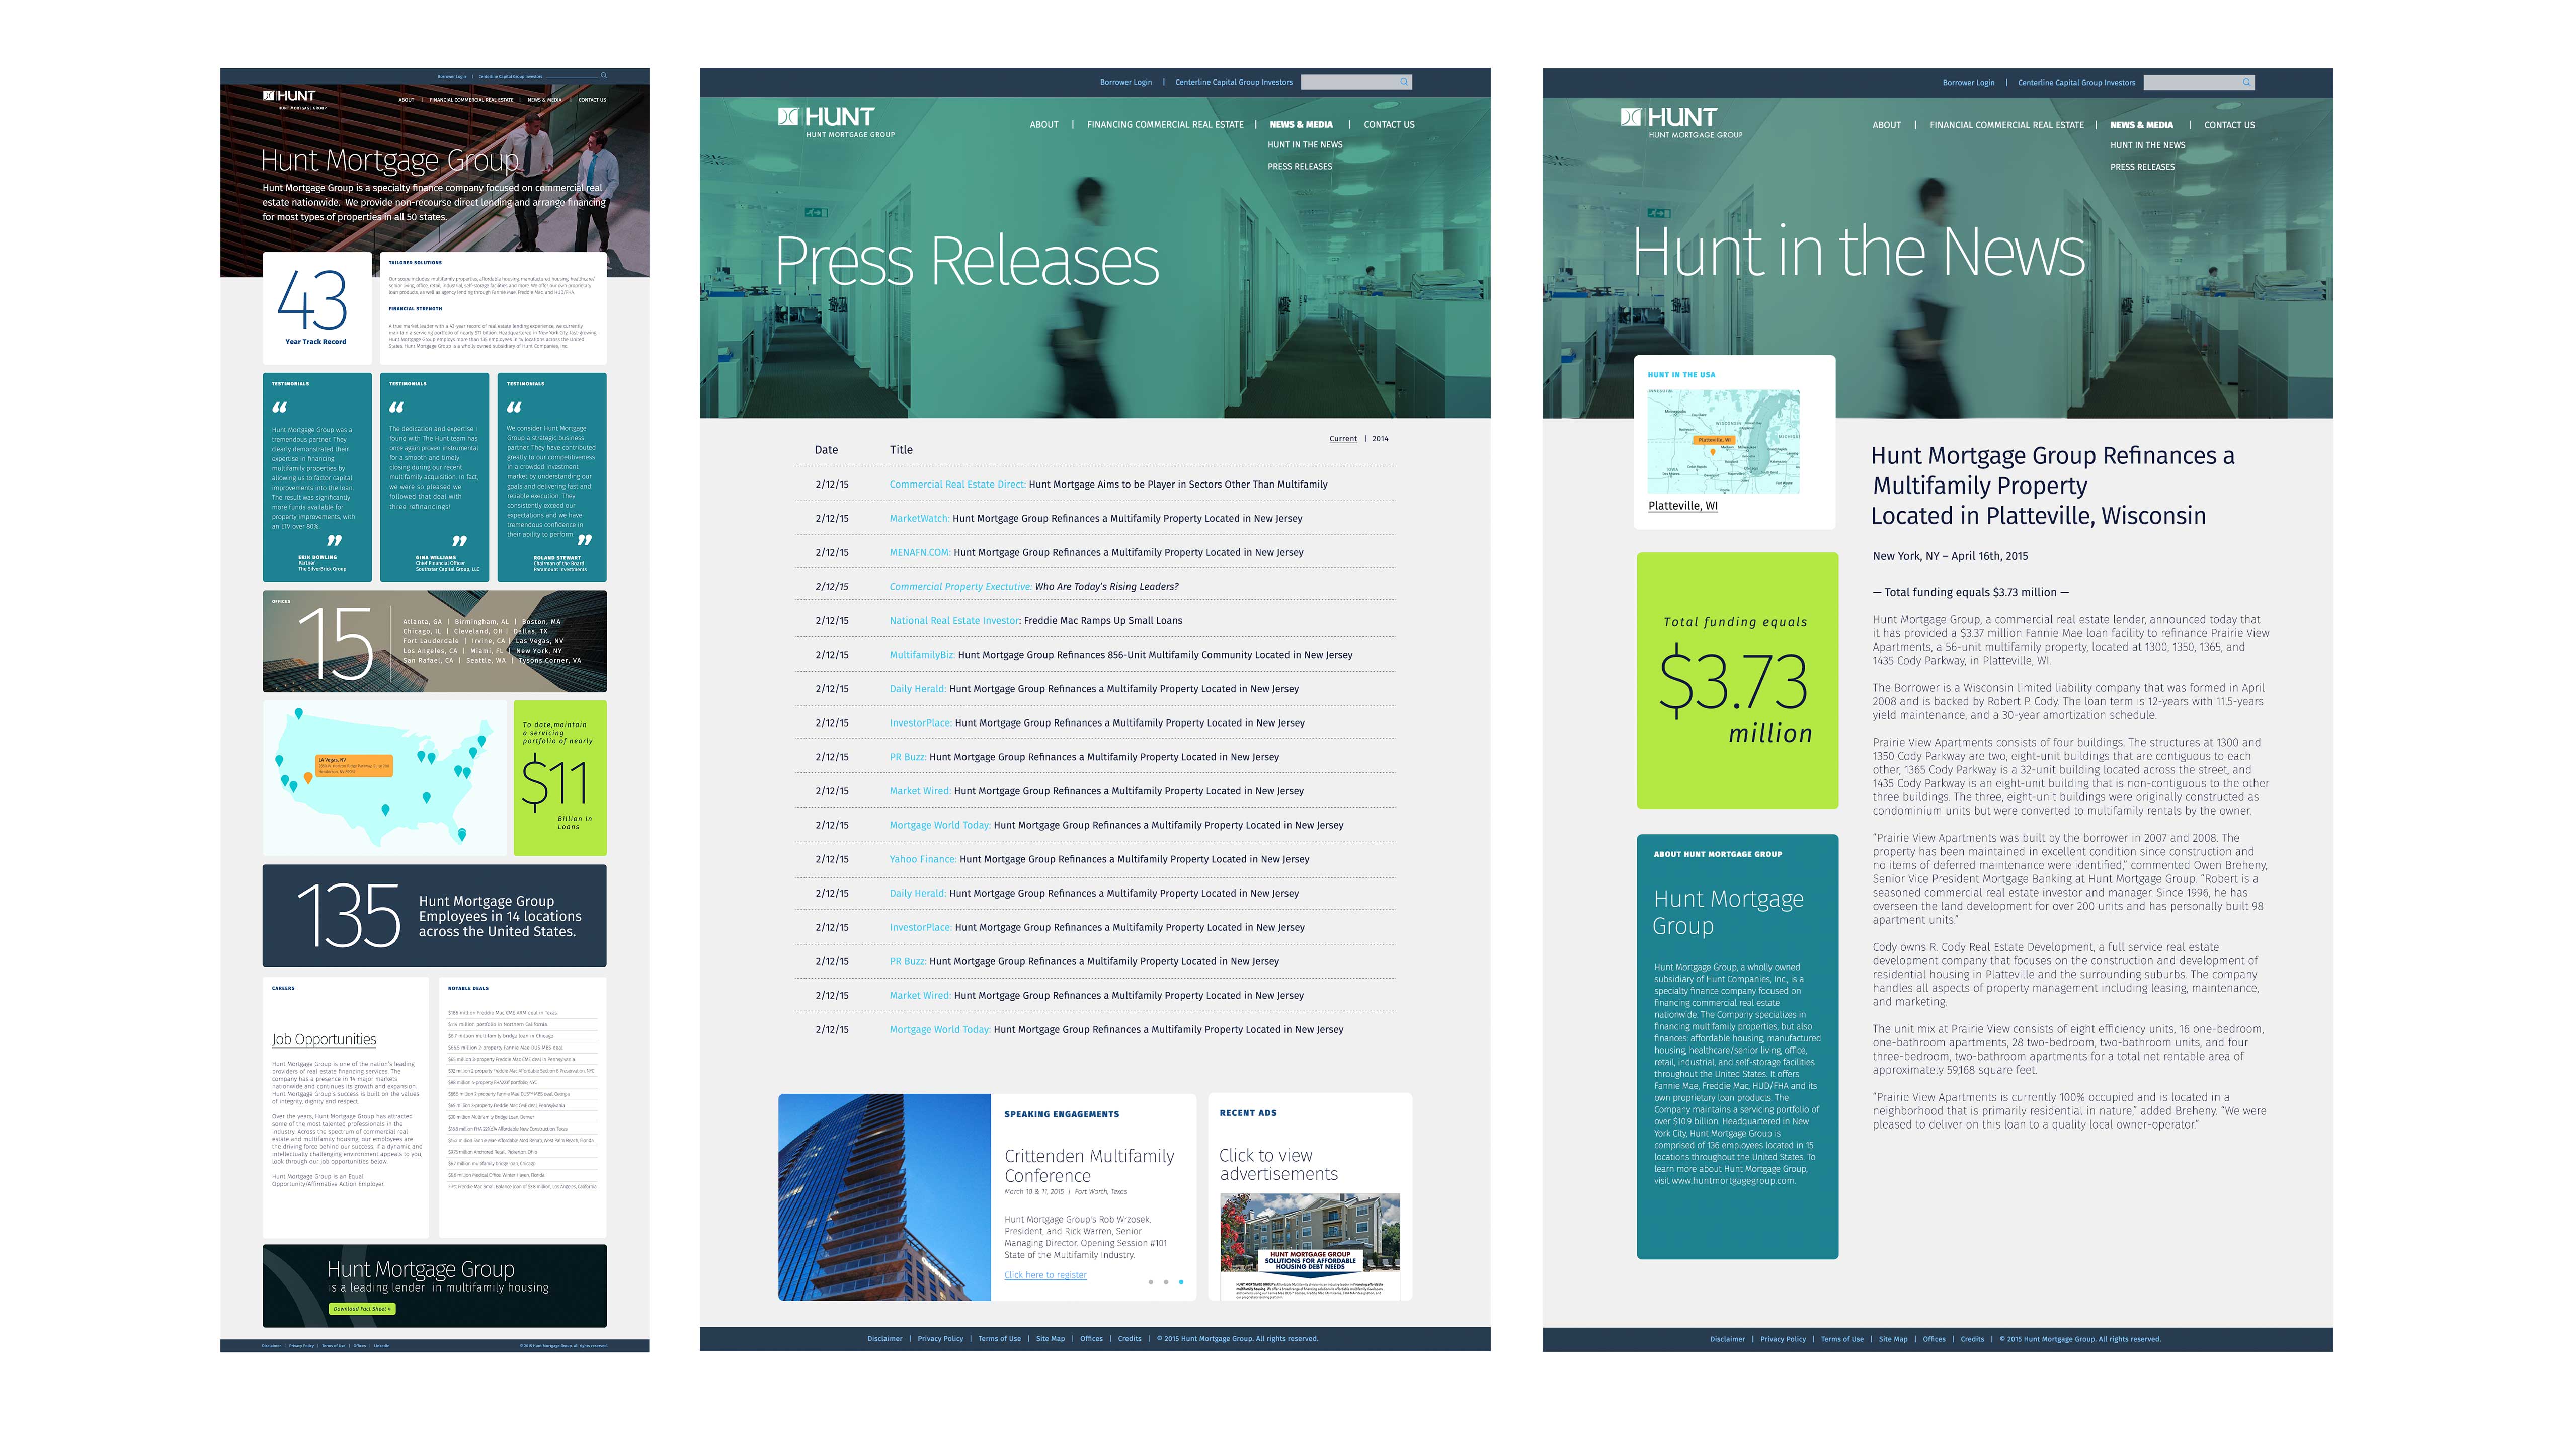Viewport: 2576px width, 1449px height.
Task: Open the Yahoo Finance press release
Action: coord(1099,859)
